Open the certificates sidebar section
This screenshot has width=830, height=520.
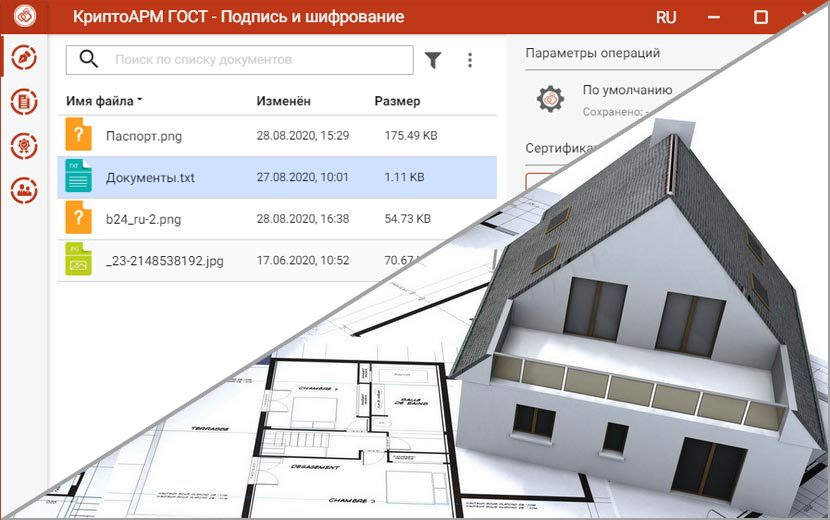(x=24, y=146)
